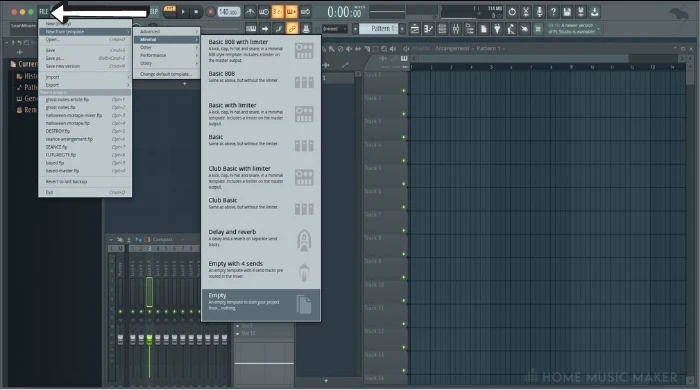Click the microphone one-click recording icon
This screenshot has width=700, height=390.
pyautogui.click(x=540, y=12)
